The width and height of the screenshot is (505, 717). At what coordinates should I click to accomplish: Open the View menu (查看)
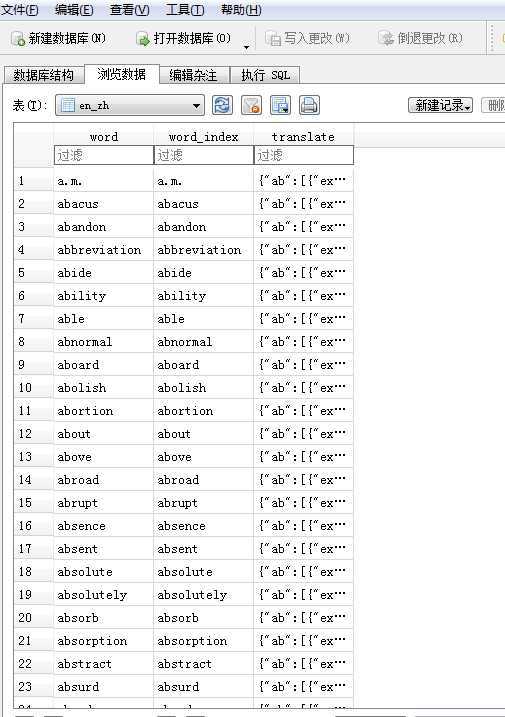click(x=129, y=10)
